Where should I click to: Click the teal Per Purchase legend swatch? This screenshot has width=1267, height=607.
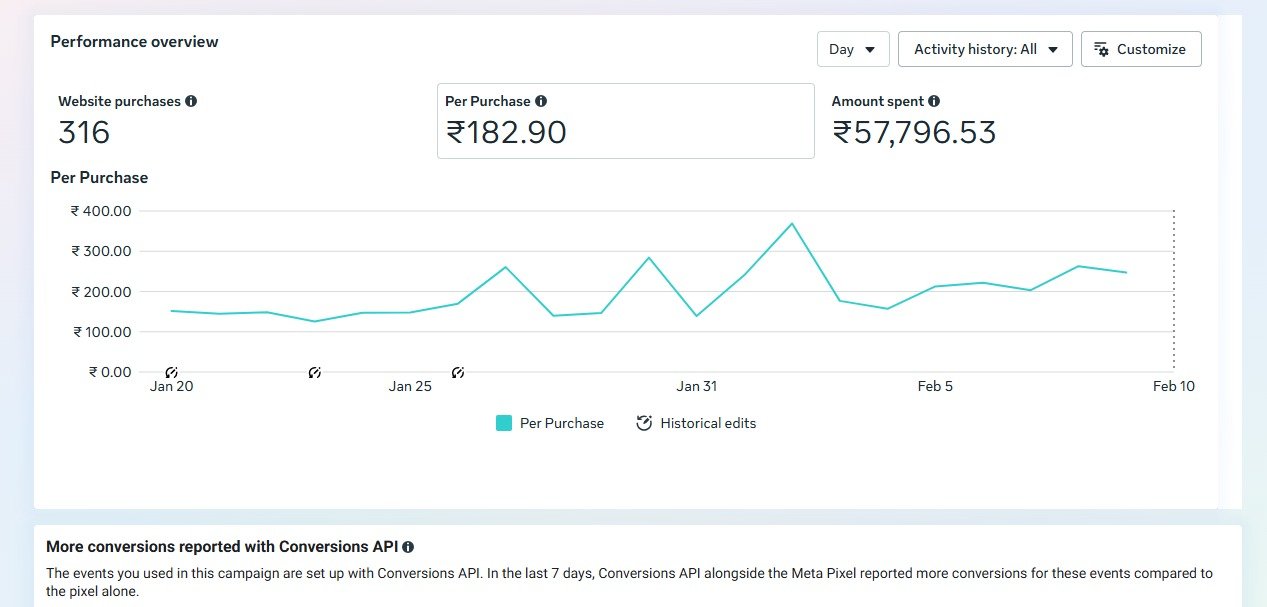[x=504, y=423]
